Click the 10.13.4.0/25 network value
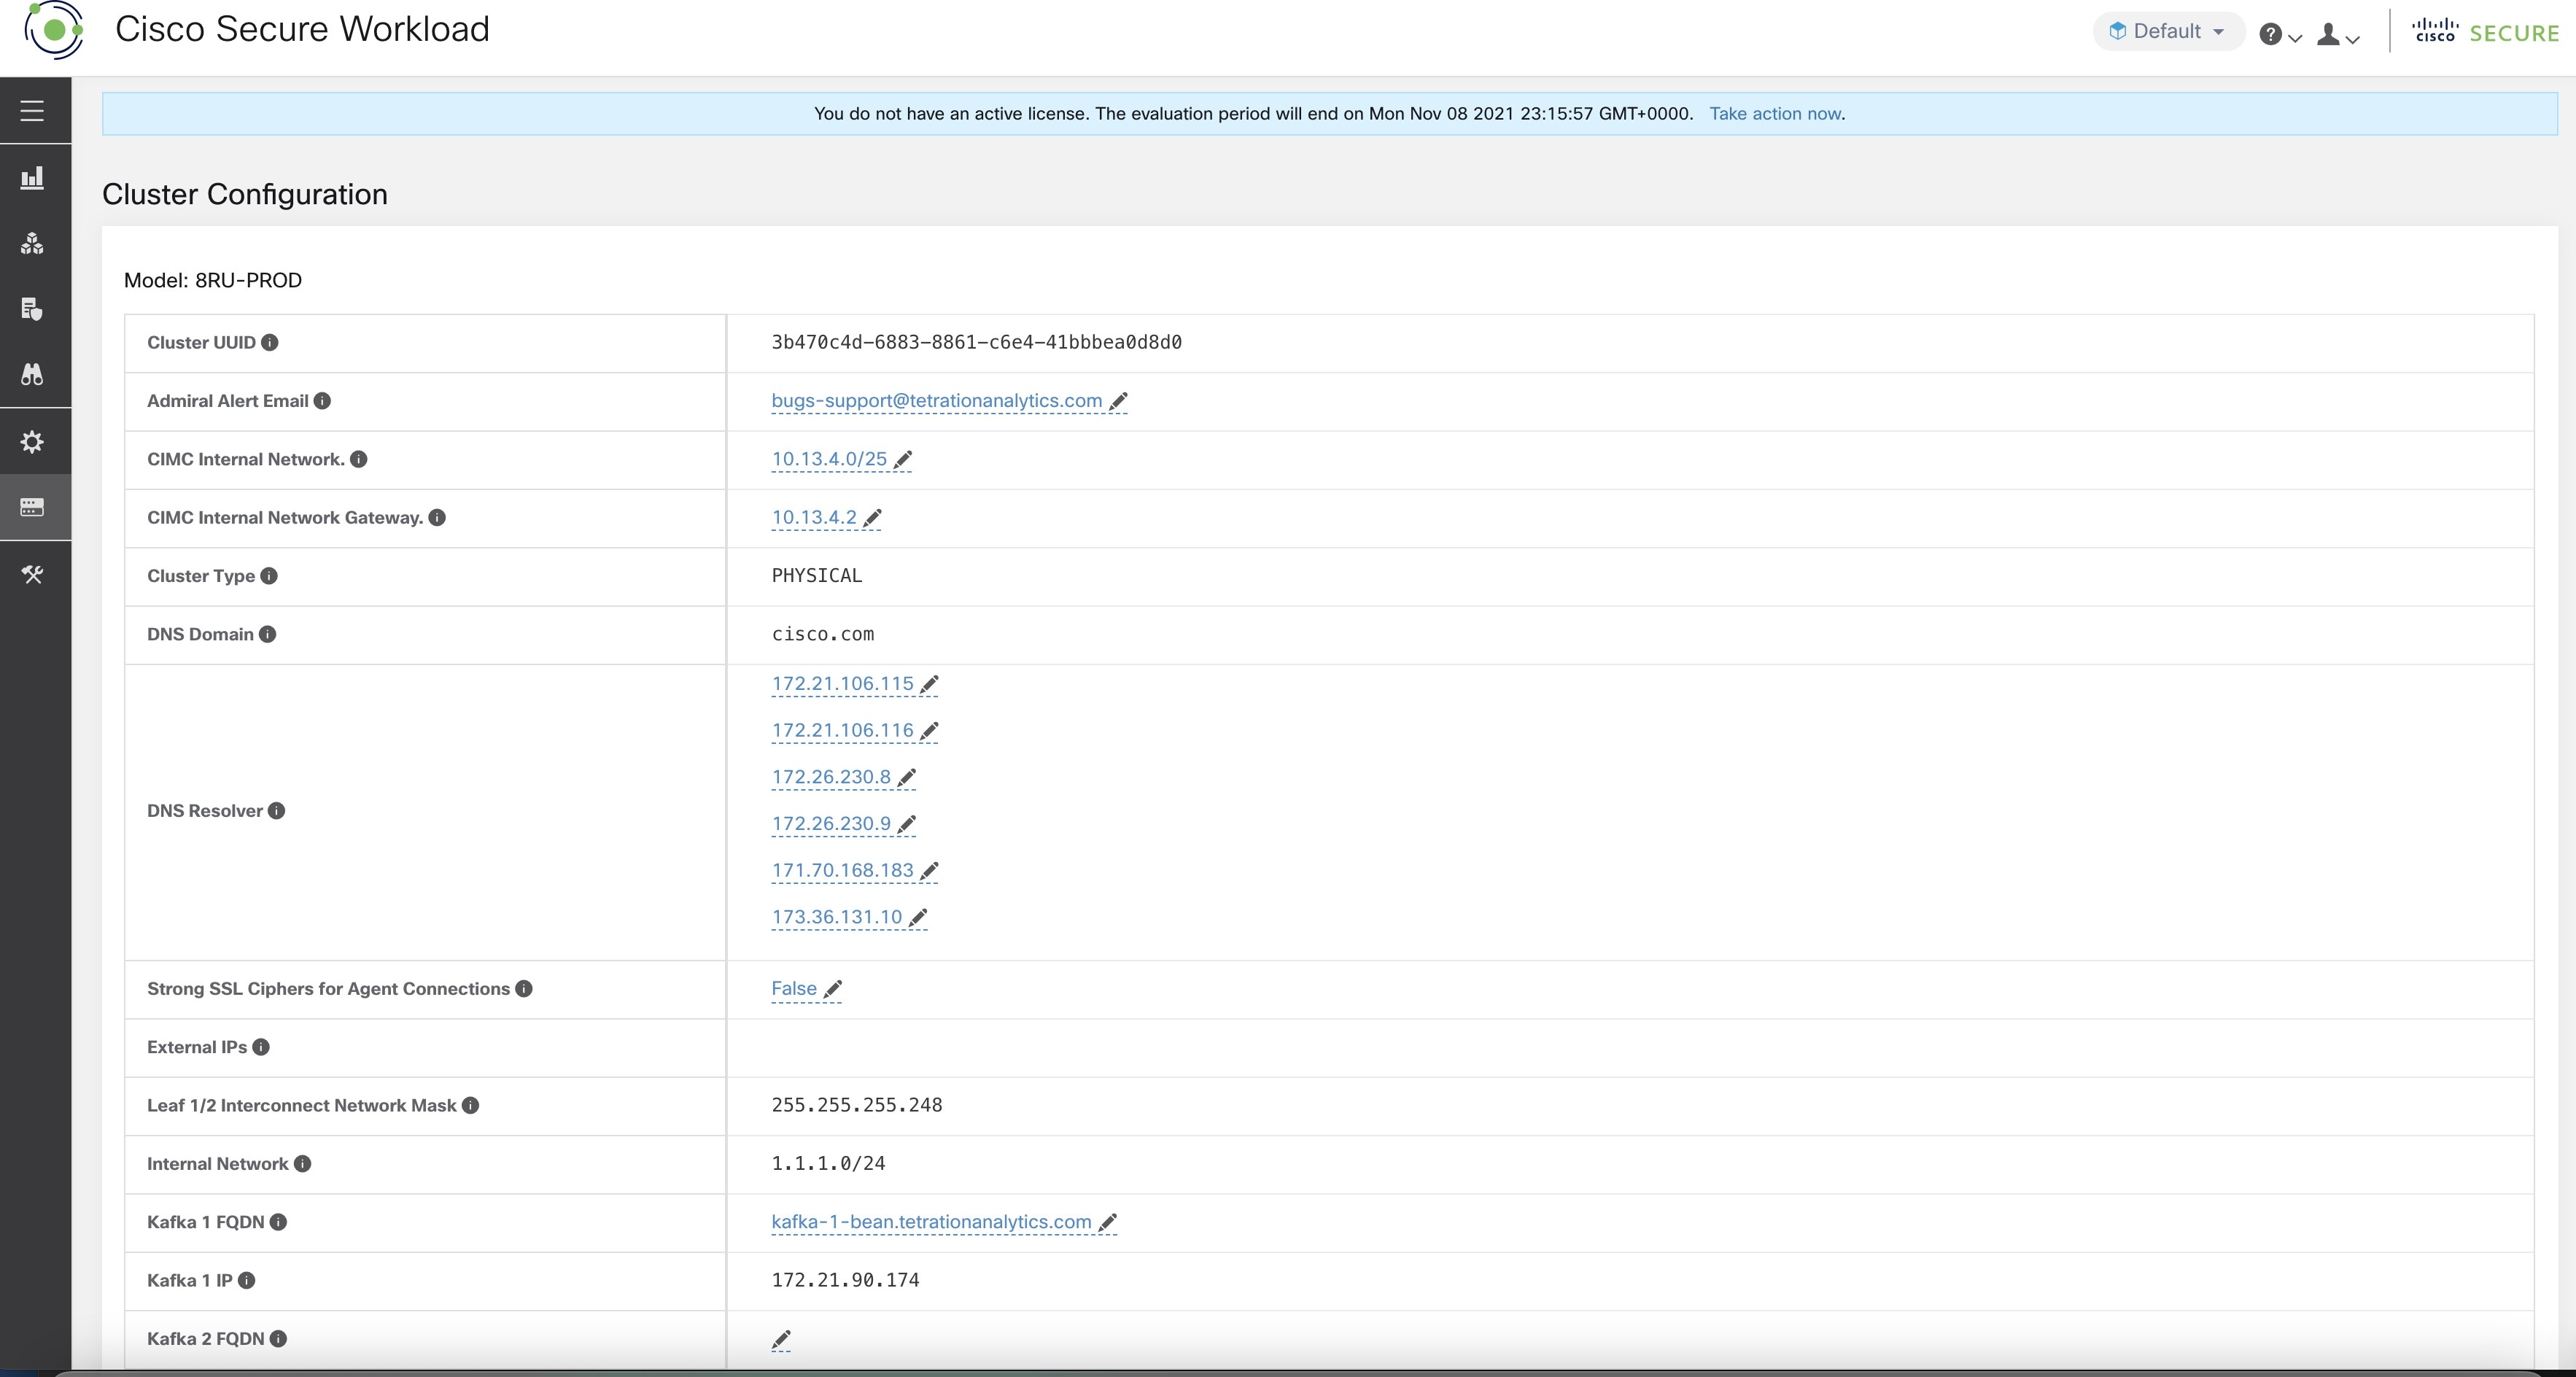Screen dimensions: 2576x1377 (829, 459)
